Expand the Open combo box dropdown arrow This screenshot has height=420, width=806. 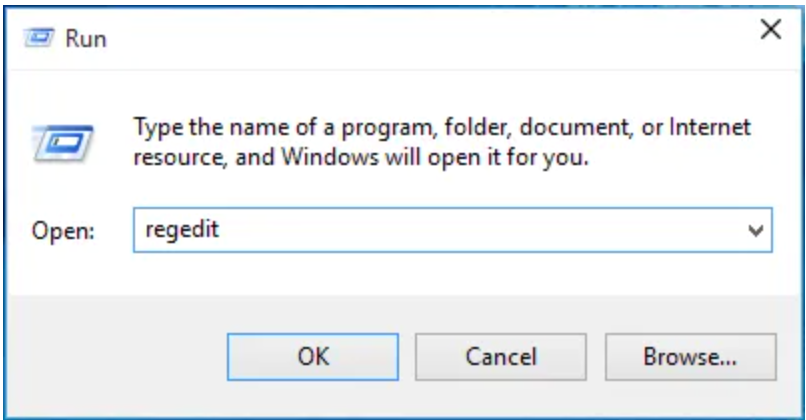coord(755,230)
